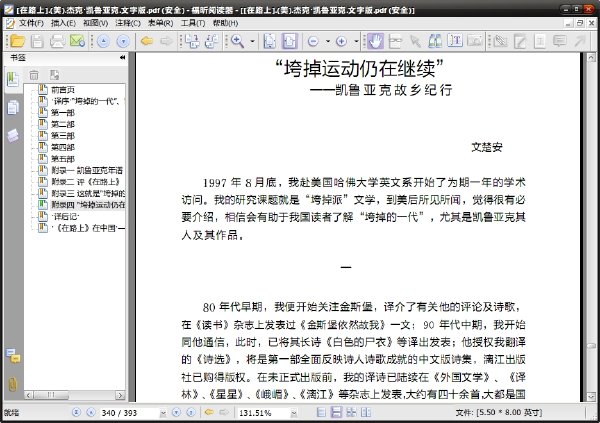This screenshot has width=600, height=423.
Task: Open the 注释(C) menu
Action: point(128,23)
